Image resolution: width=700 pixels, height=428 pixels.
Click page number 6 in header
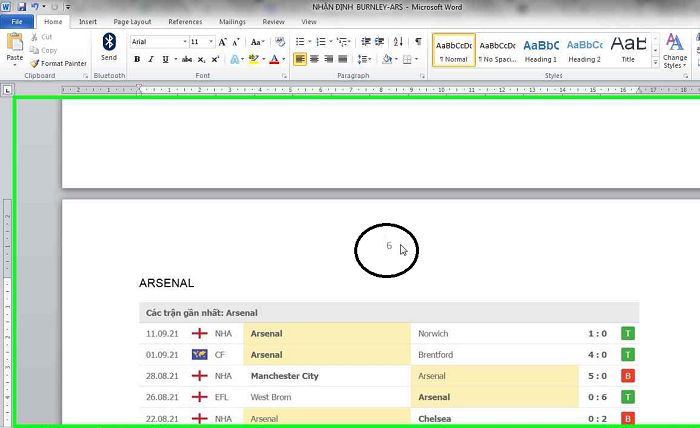(x=389, y=245)
